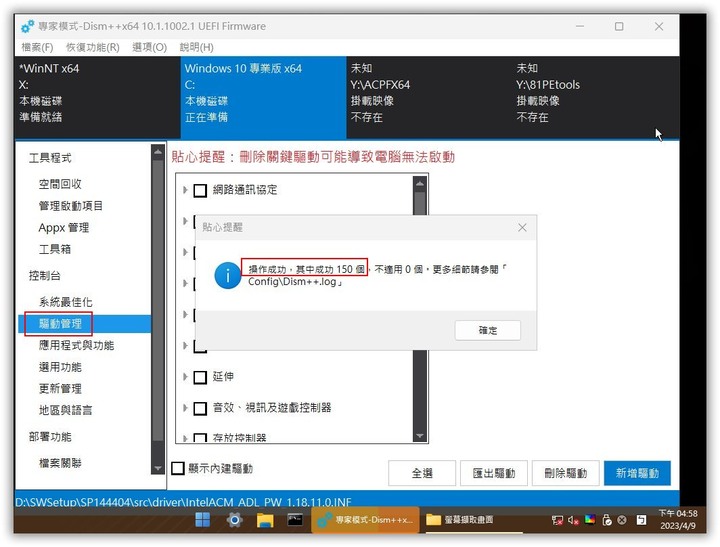Click sidebar scrollbar up arrow
Image resolution: width=720 pixels, height=547 pixels.
pos(158,152)
